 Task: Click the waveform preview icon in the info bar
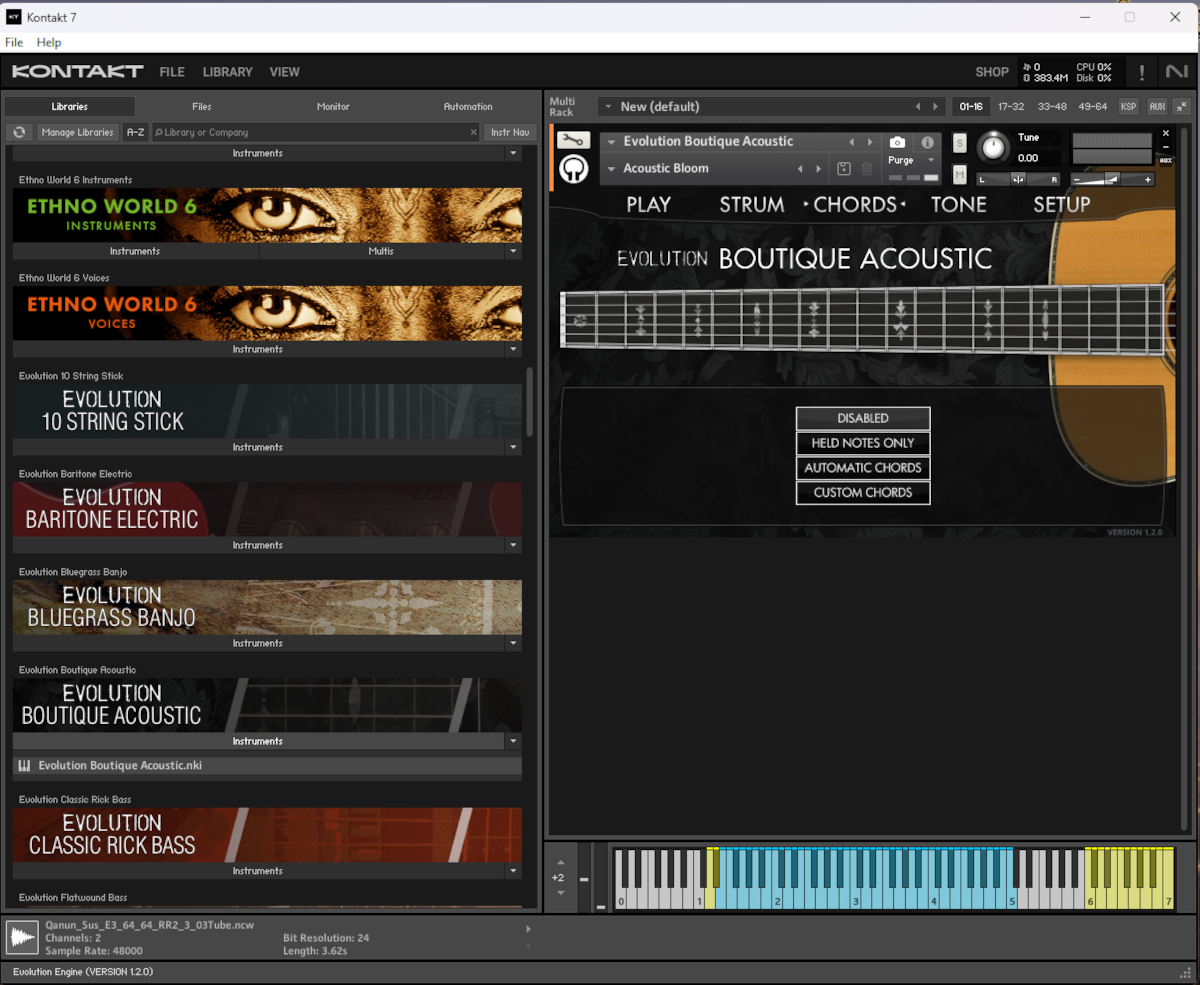pyautogui.click(x=22, y=937)
